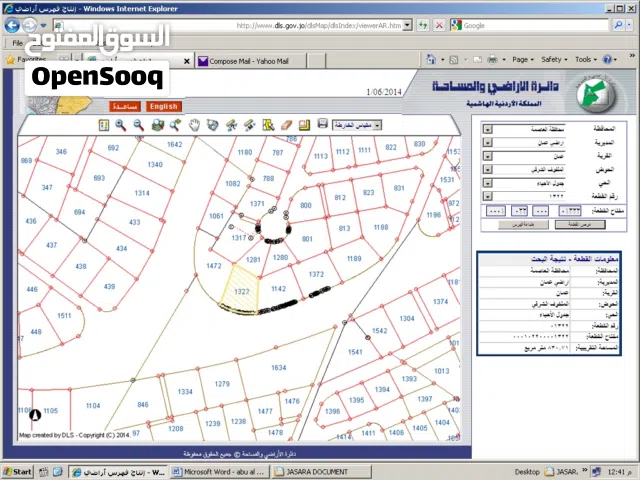Screen dimensions: 640x480
Task: Click the parcel key field containing ٠٠٠١
Action: tap(496, 211)
